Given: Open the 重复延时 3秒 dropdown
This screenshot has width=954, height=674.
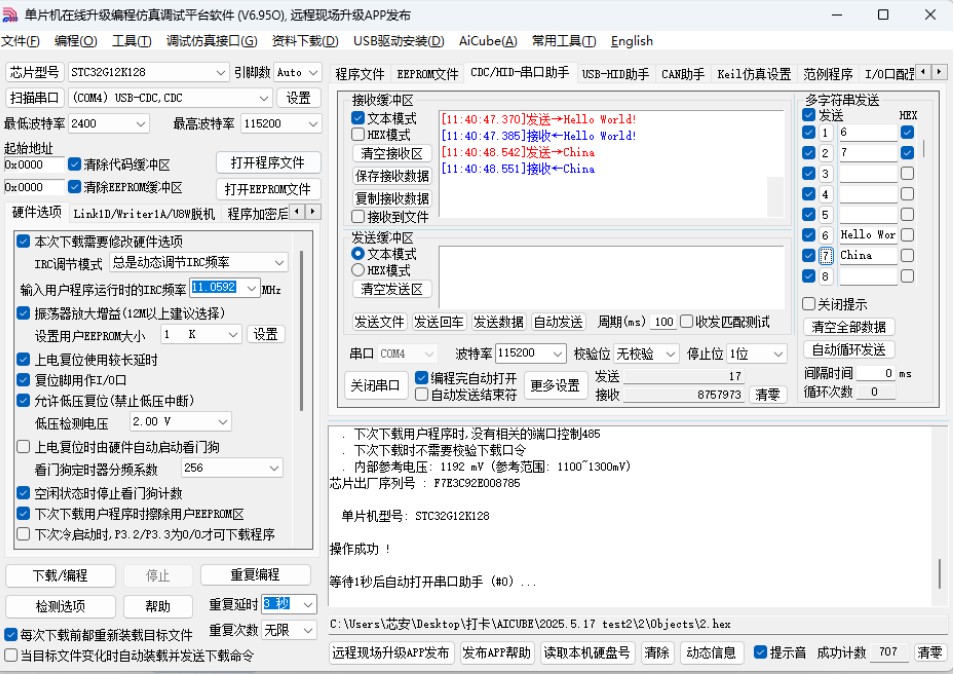Looking at the screenshot, I should pos(308,605).
